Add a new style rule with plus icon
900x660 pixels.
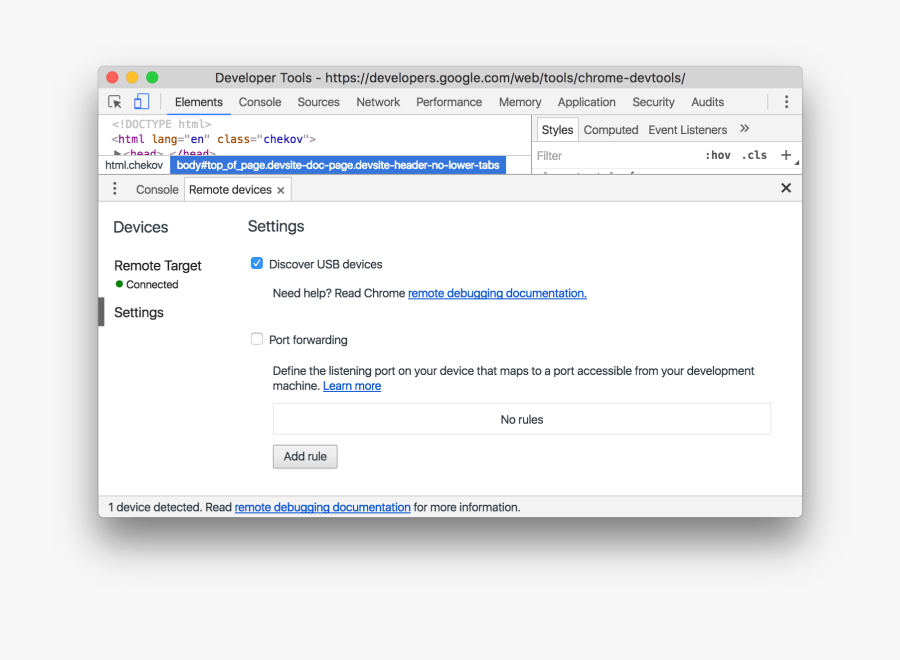786,155
